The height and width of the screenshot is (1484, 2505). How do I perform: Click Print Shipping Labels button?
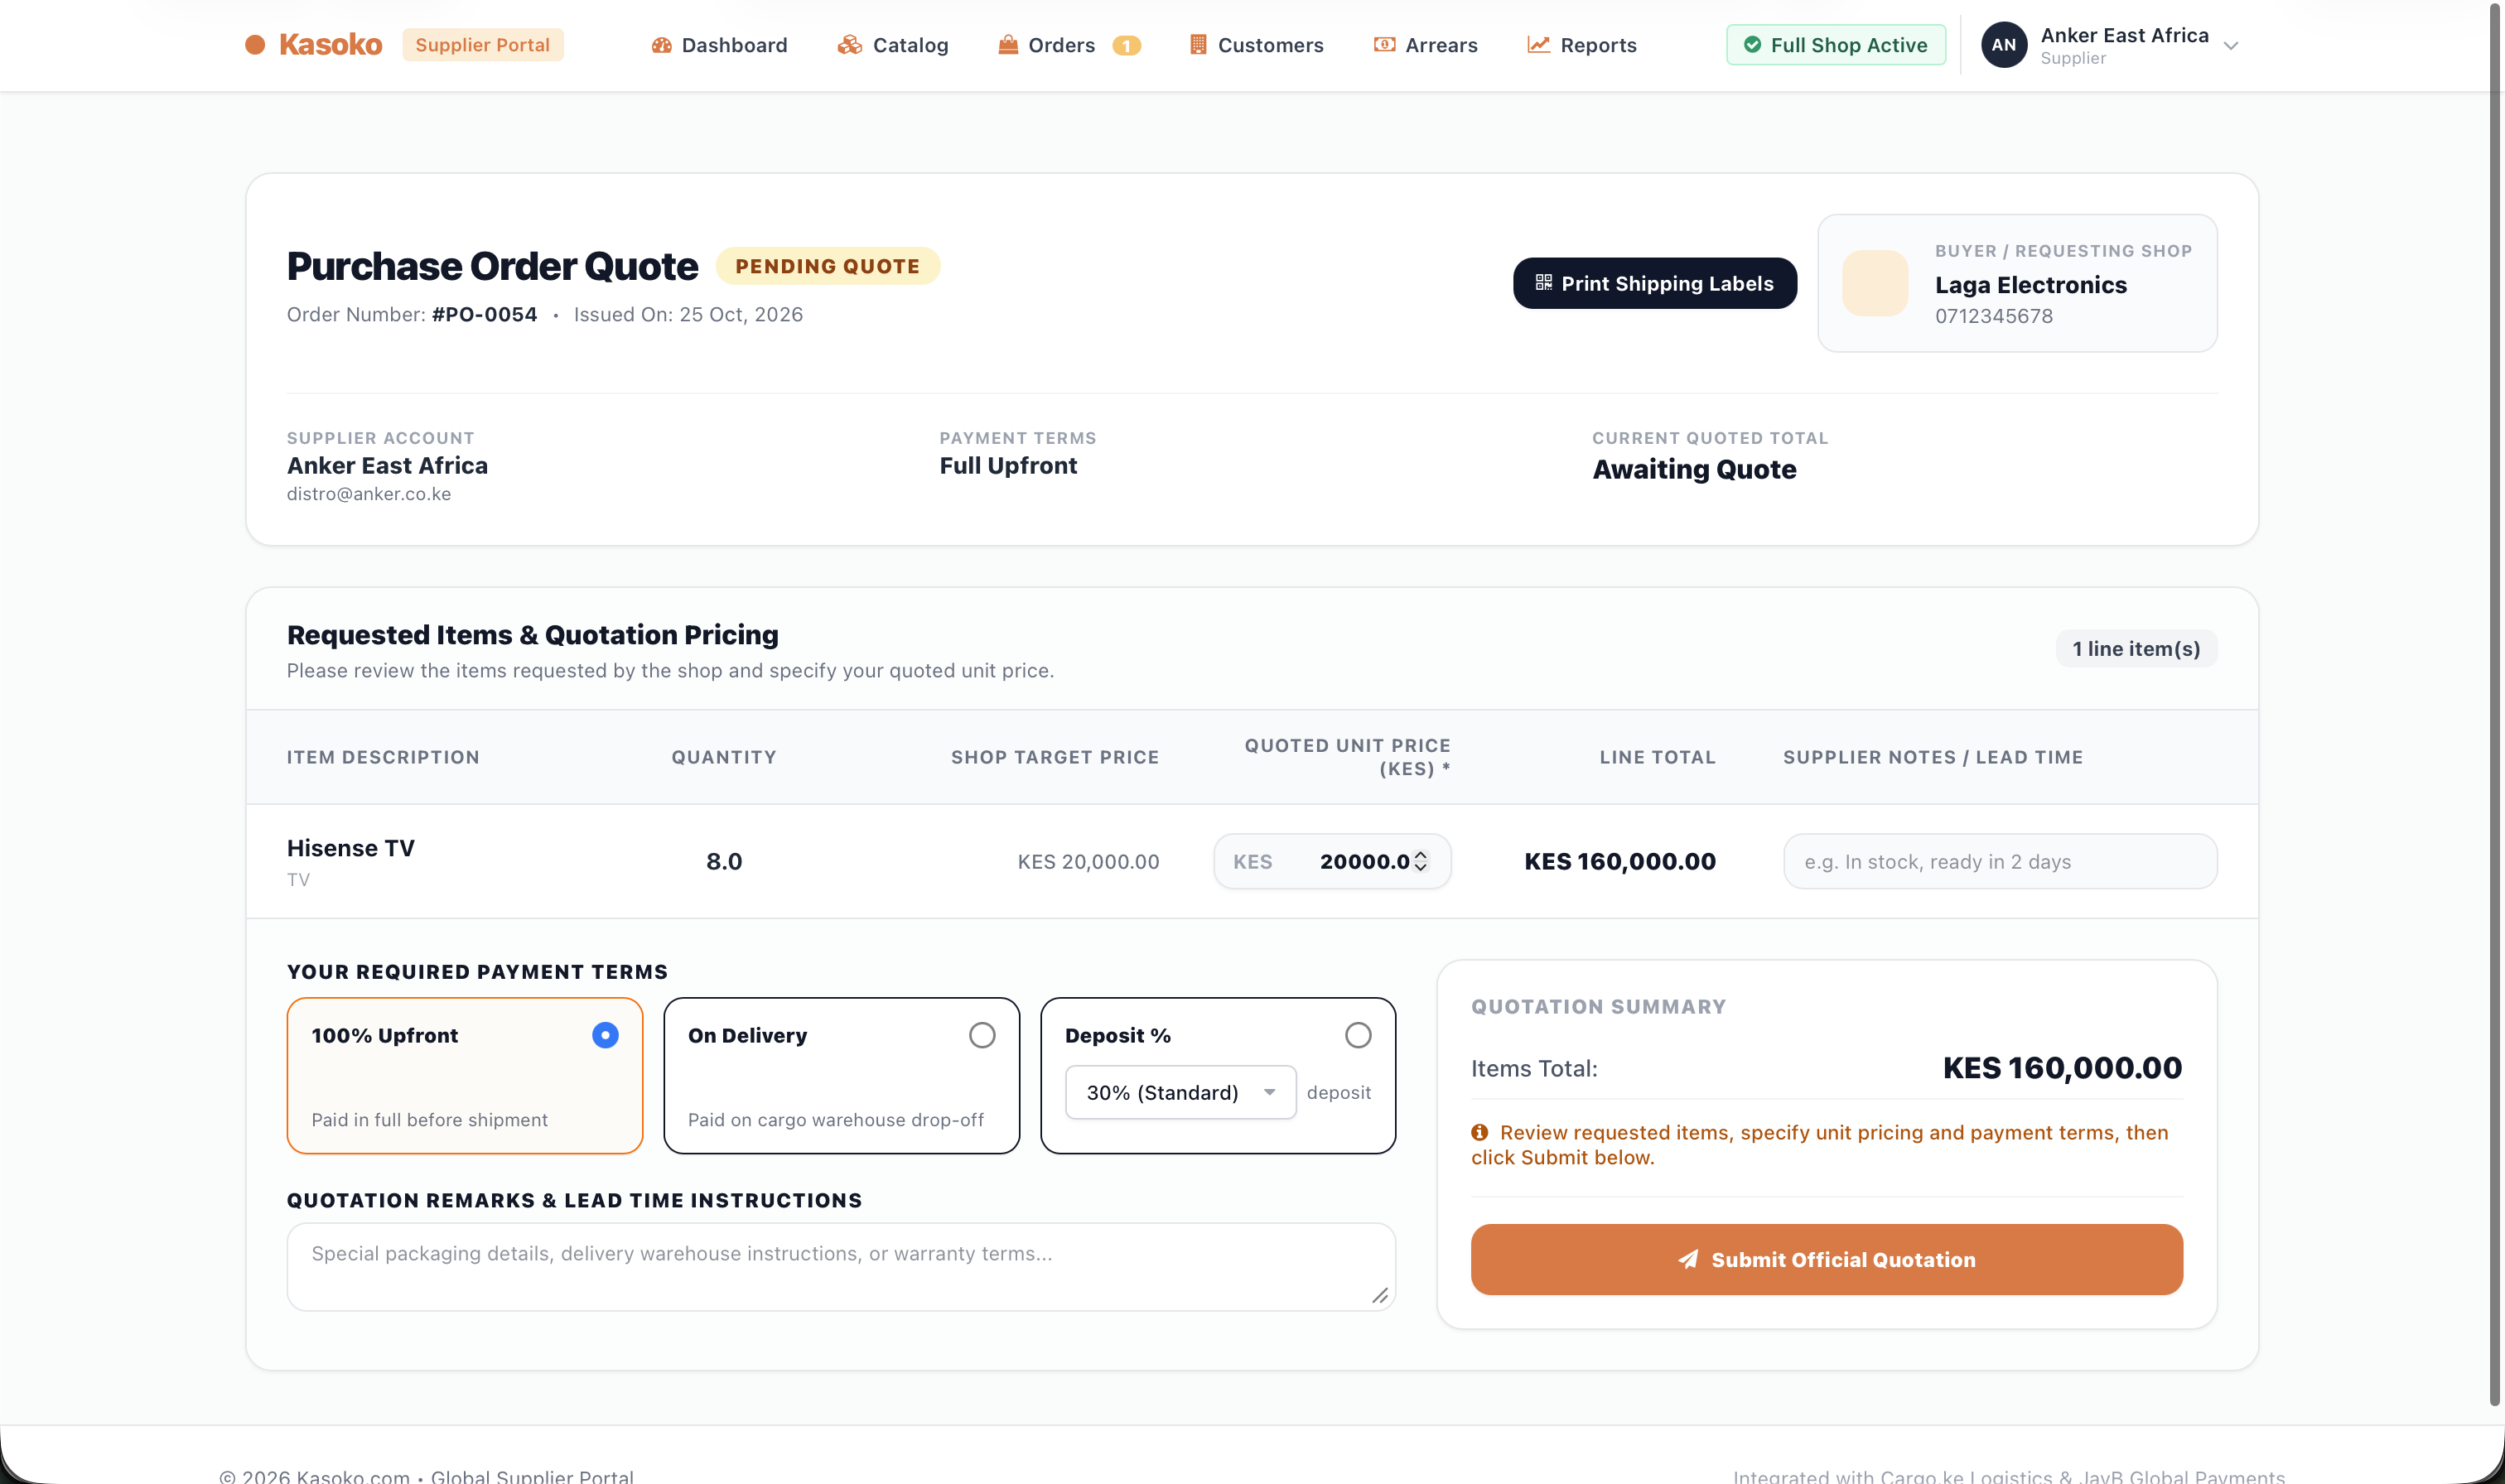1654,283
